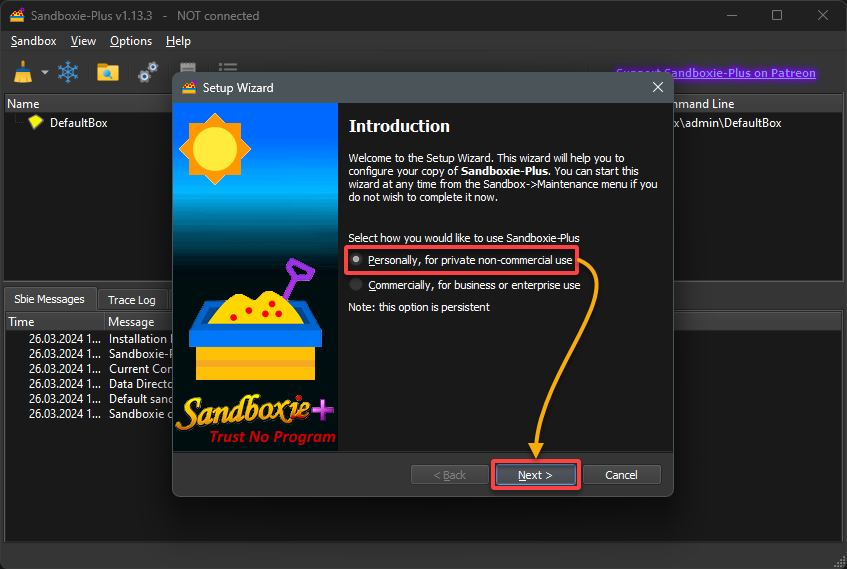
Task: Select the DefaultBox tree item
Action: tap(78, 123)
